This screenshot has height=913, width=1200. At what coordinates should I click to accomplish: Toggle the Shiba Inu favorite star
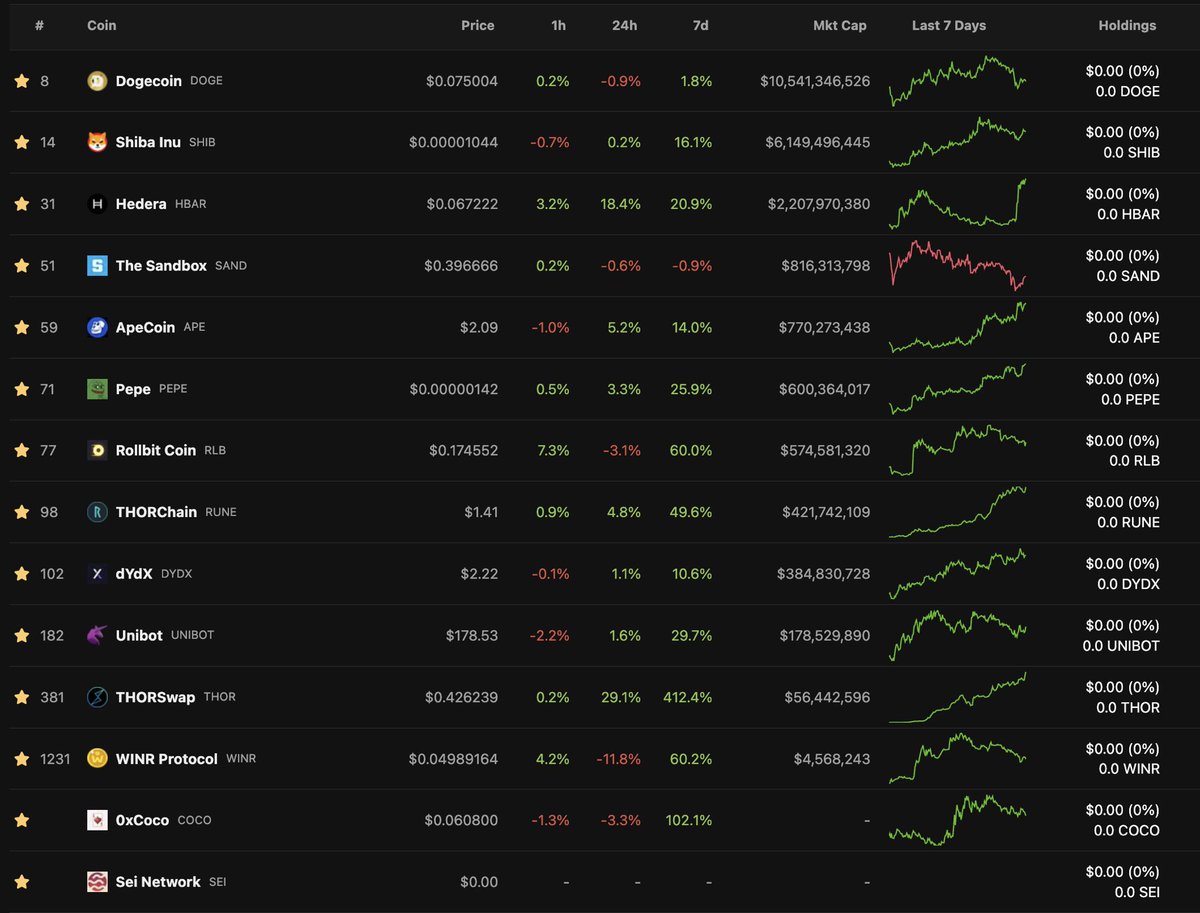[22, 142]
